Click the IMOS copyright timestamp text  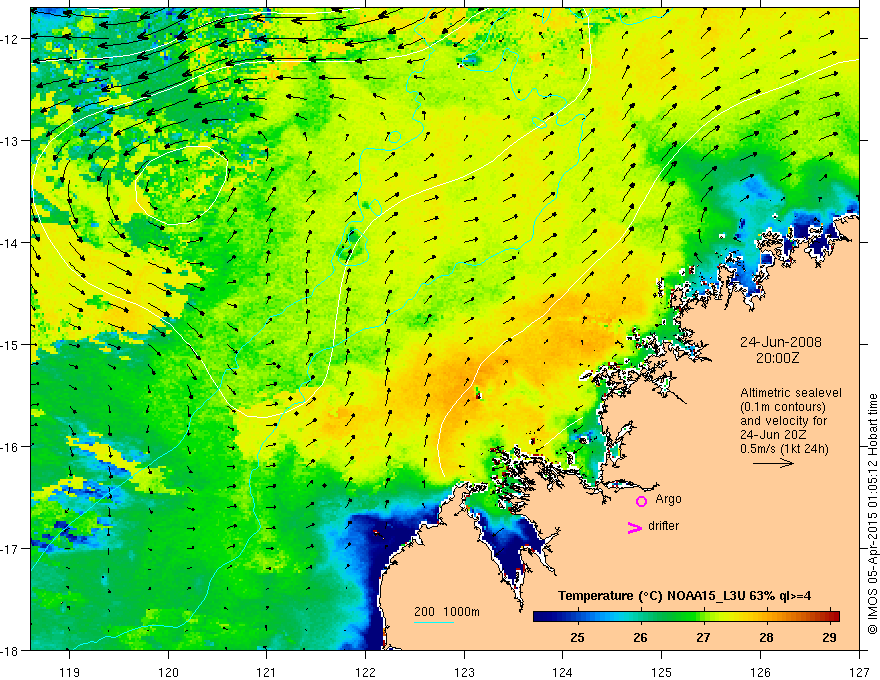[872, 514]
